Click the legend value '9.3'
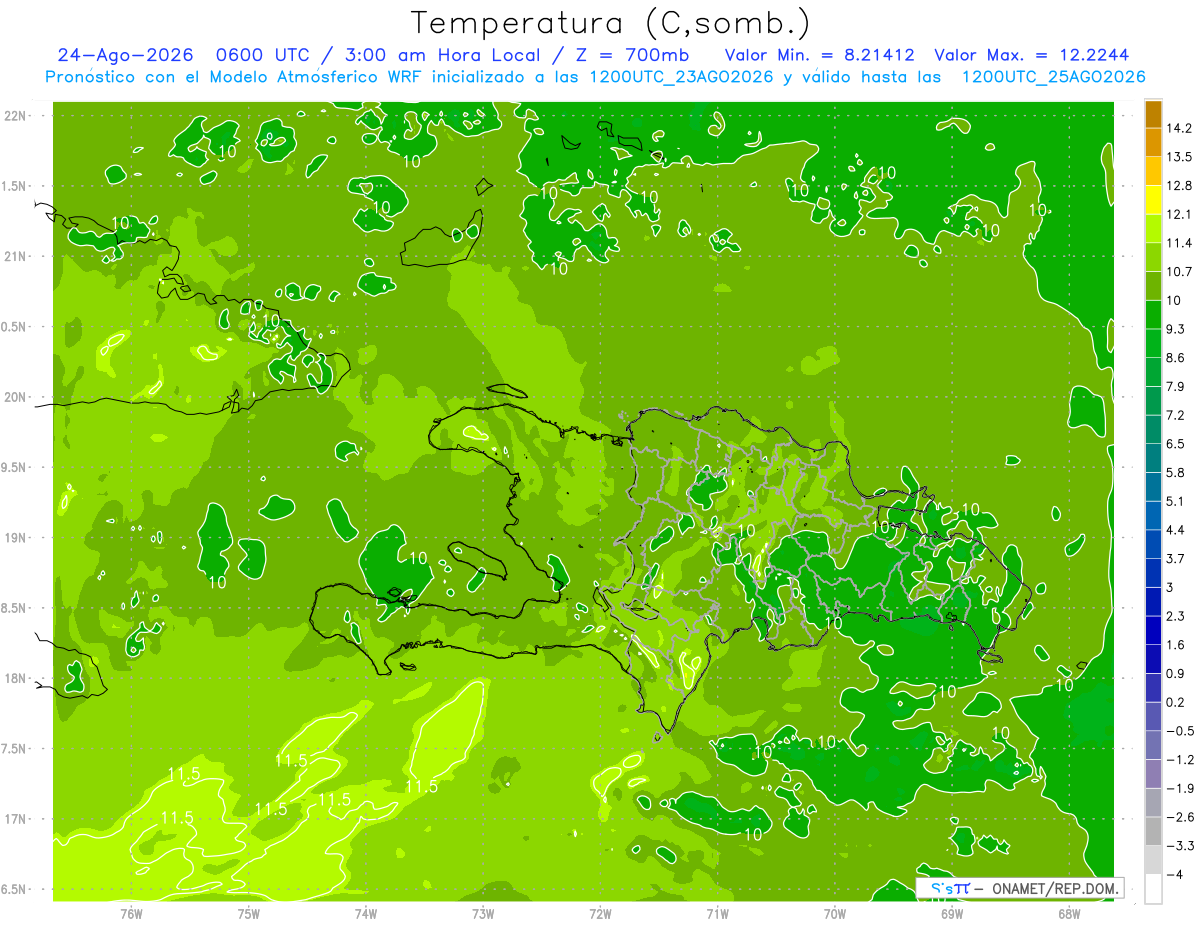Screen dimensions: 1200x927 click(x=1176, y=329)
